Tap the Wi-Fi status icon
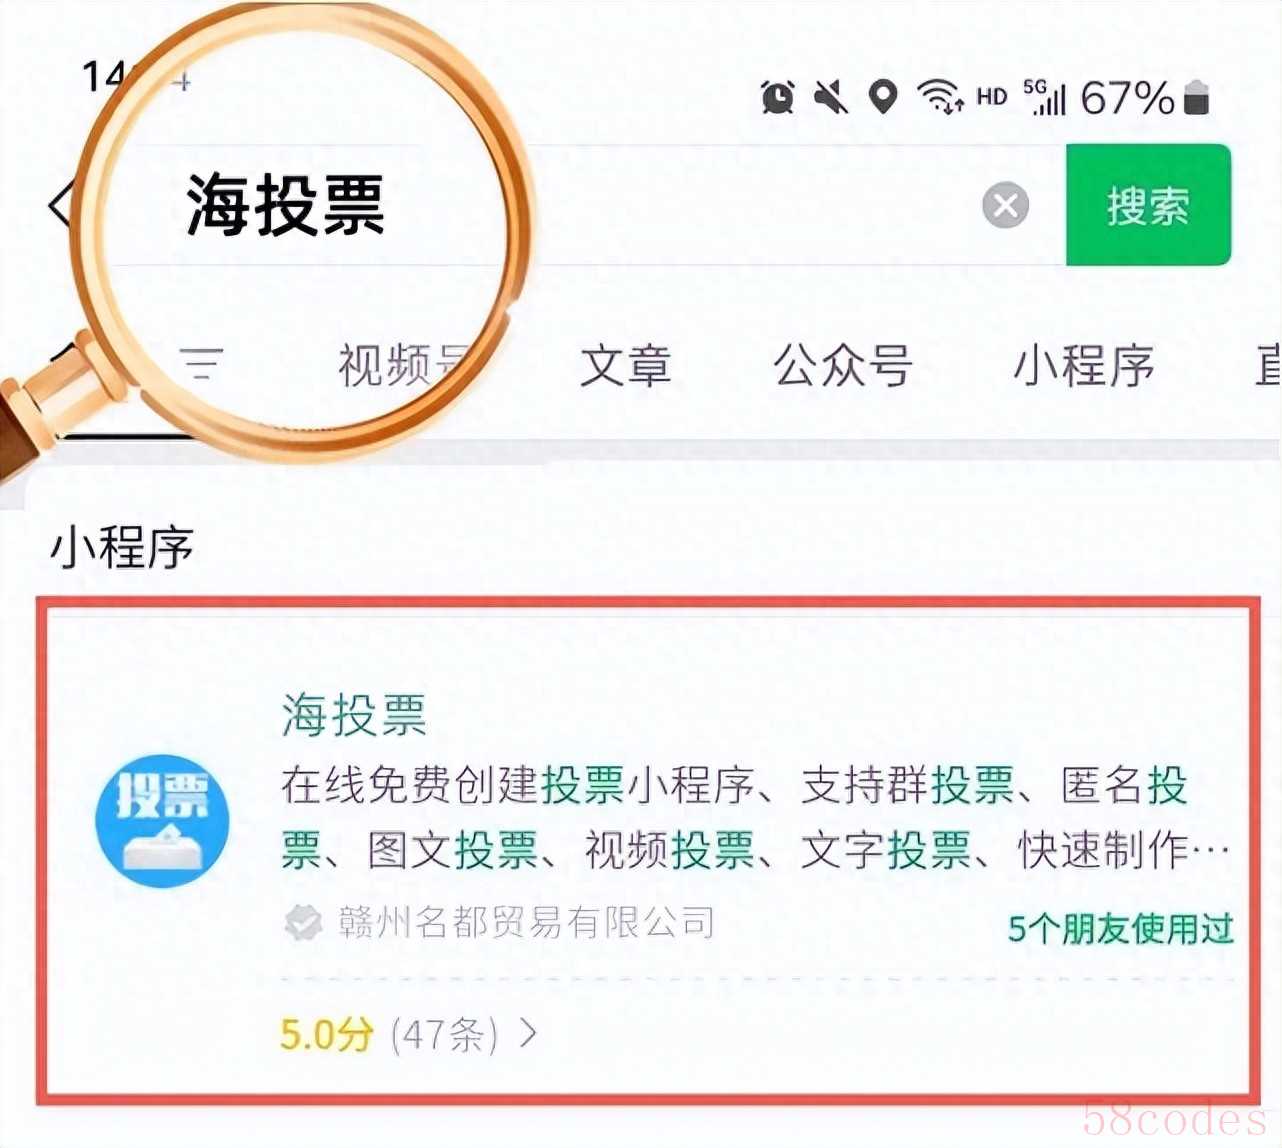 940,97
